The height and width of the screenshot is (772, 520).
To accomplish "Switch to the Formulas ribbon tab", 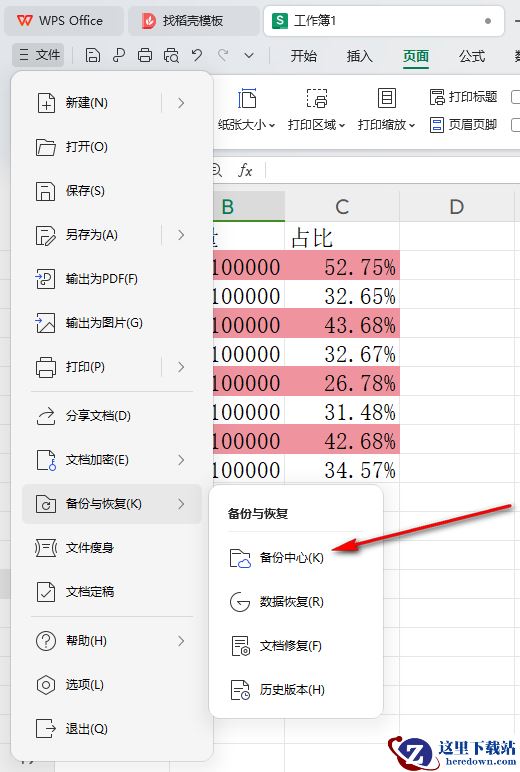I will tap(472, 56).
